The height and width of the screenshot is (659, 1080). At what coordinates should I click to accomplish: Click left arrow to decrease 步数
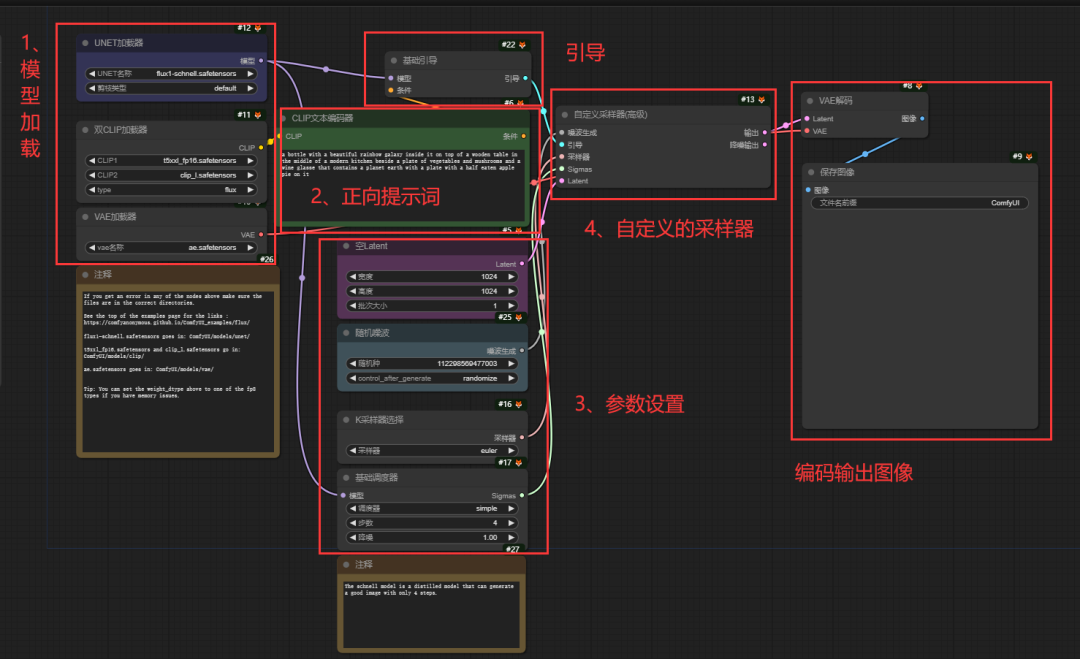click(x=353, y=522)
